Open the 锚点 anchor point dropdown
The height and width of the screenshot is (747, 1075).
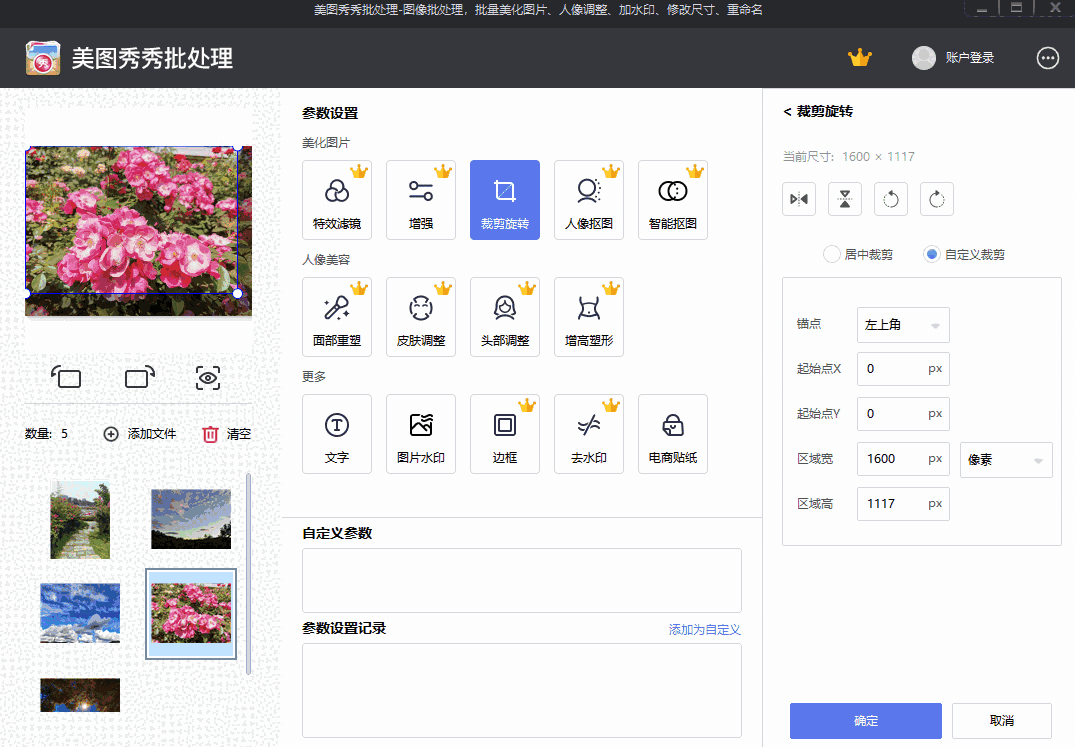[903, 324]
